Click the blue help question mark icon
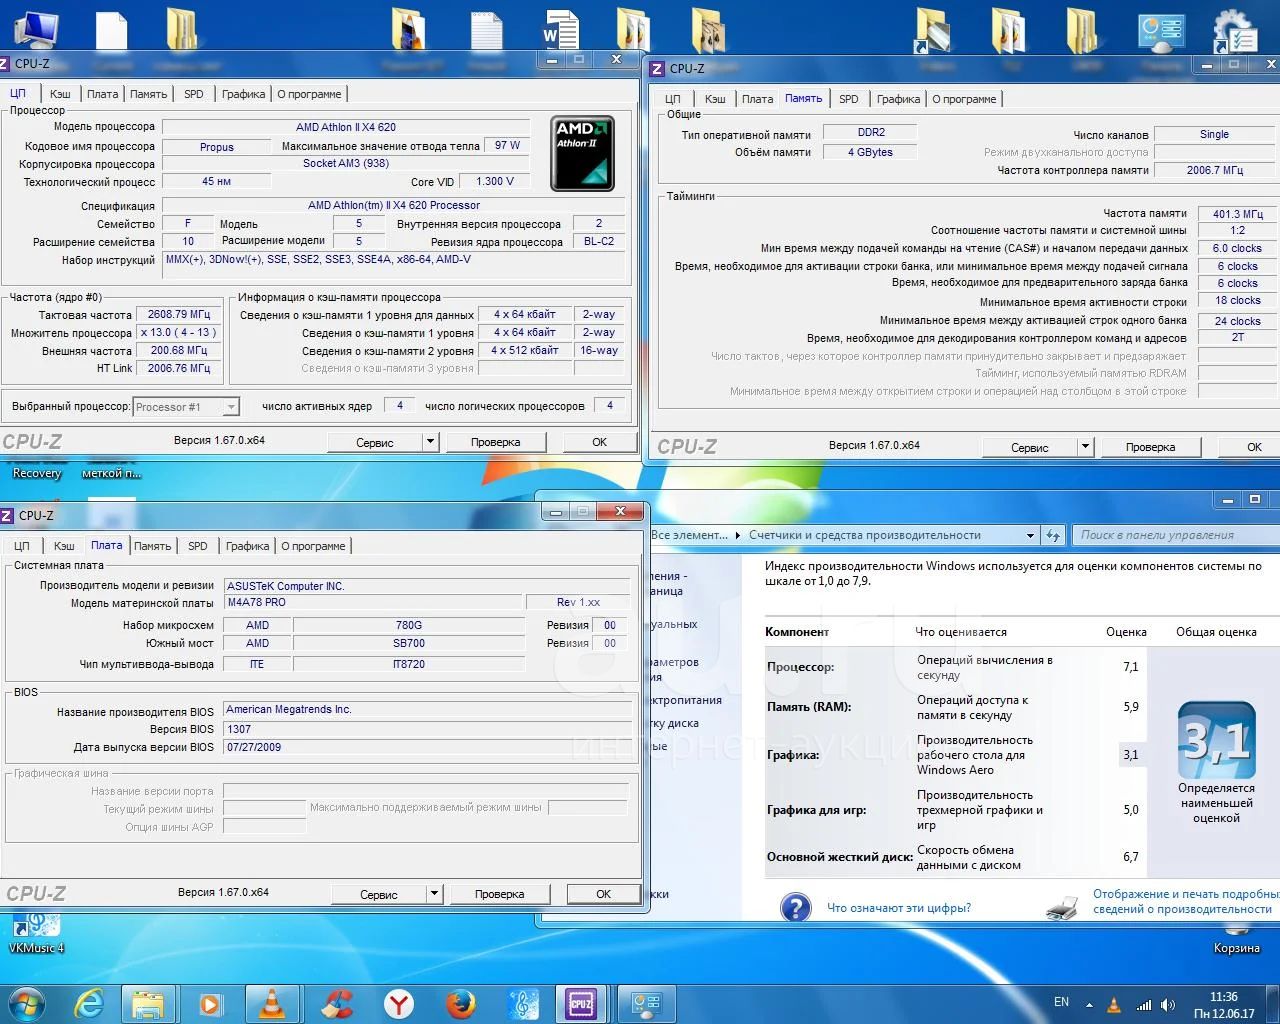Viewport: 1280px width, 1024px height. point(795,907)
